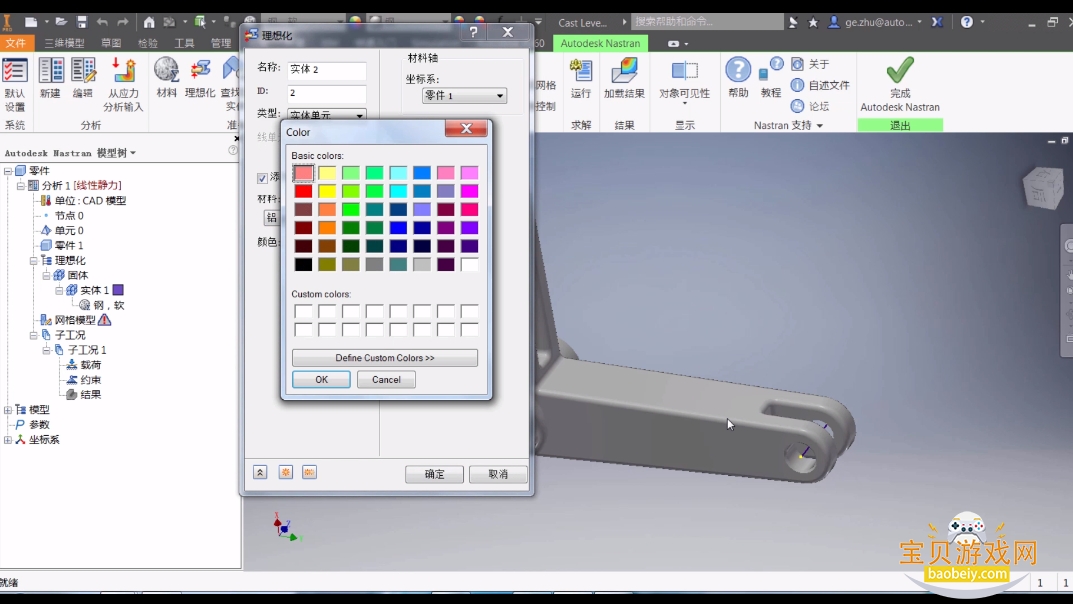Click the About (关于) item
This screenshot has height=604, width=1073.
[810, 64]
